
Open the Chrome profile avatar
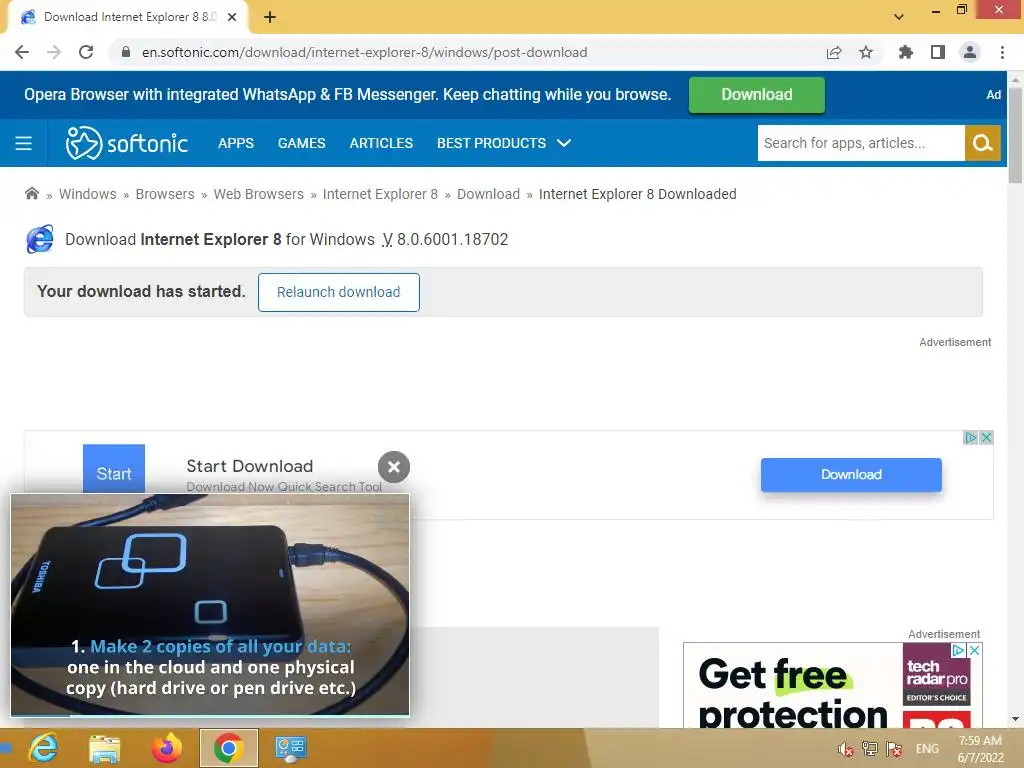point(970,52)
